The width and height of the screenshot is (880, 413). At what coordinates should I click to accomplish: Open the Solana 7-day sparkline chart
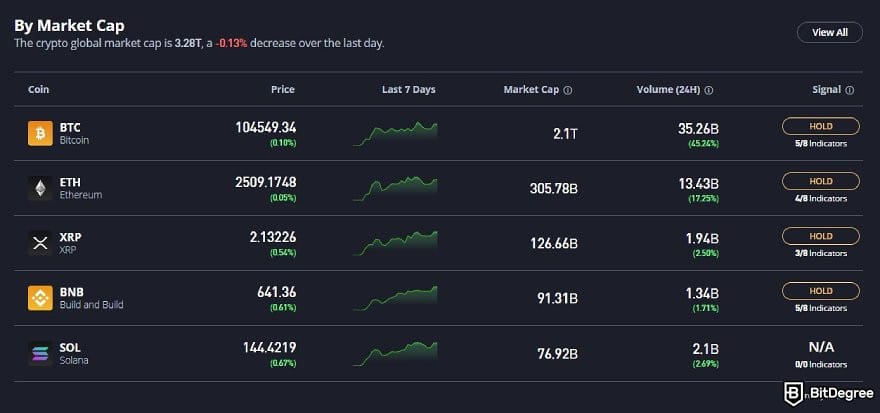pos(395,353)
